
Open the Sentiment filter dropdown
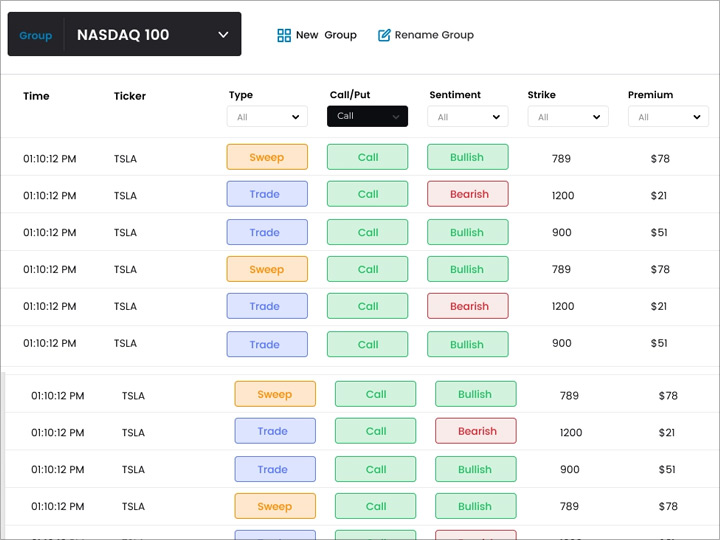click(467, 117)
